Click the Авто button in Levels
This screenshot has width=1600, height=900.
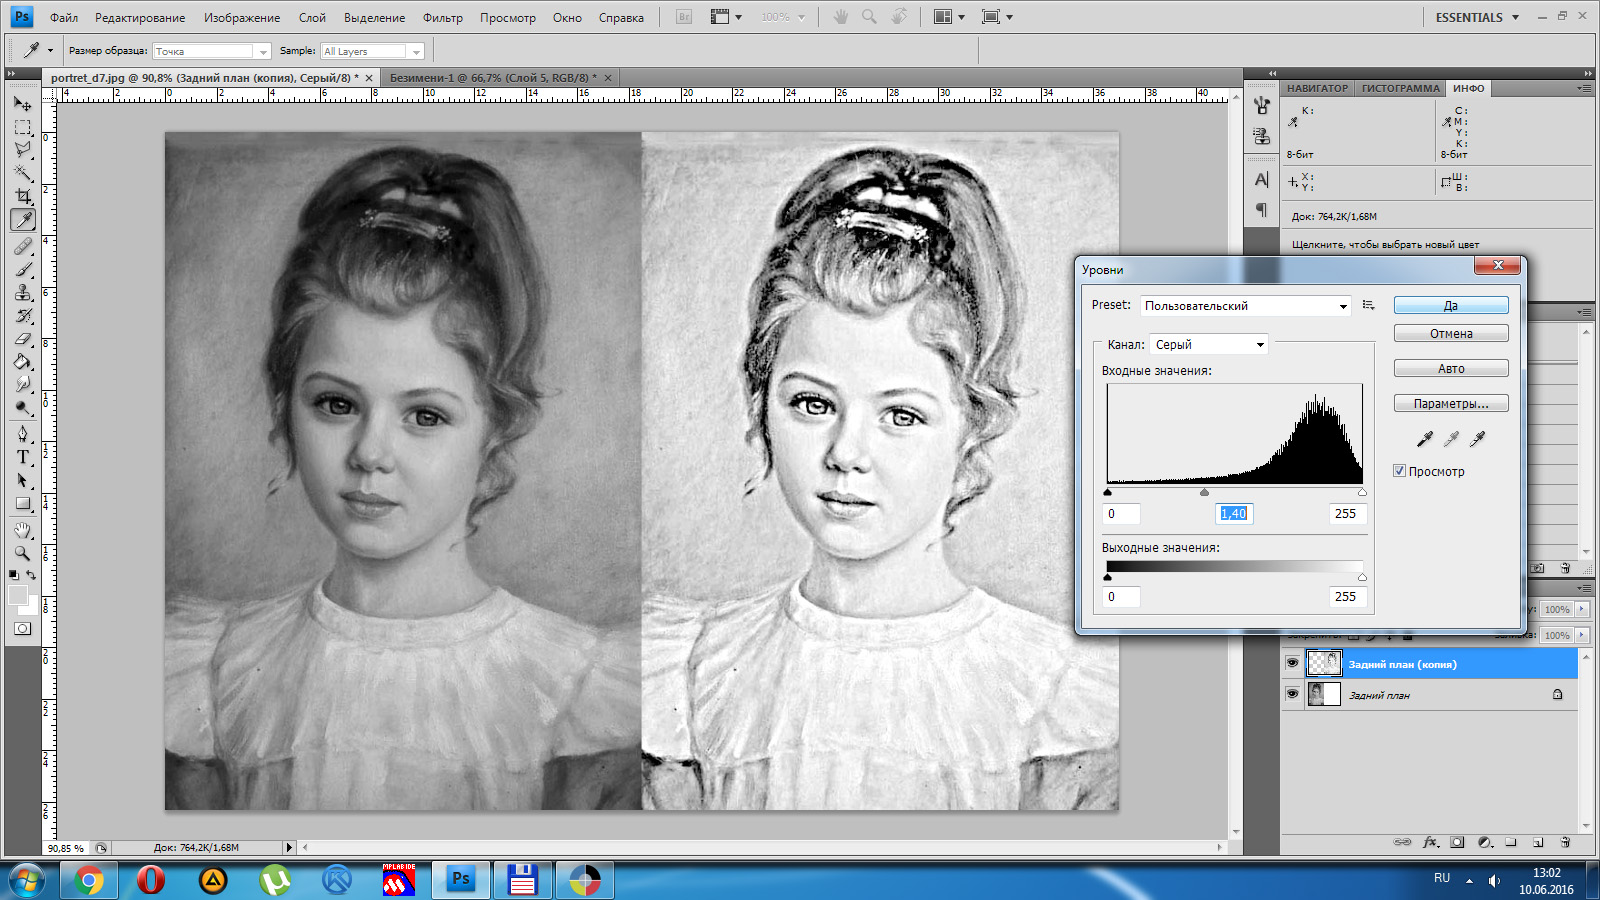coord(1451,369)
